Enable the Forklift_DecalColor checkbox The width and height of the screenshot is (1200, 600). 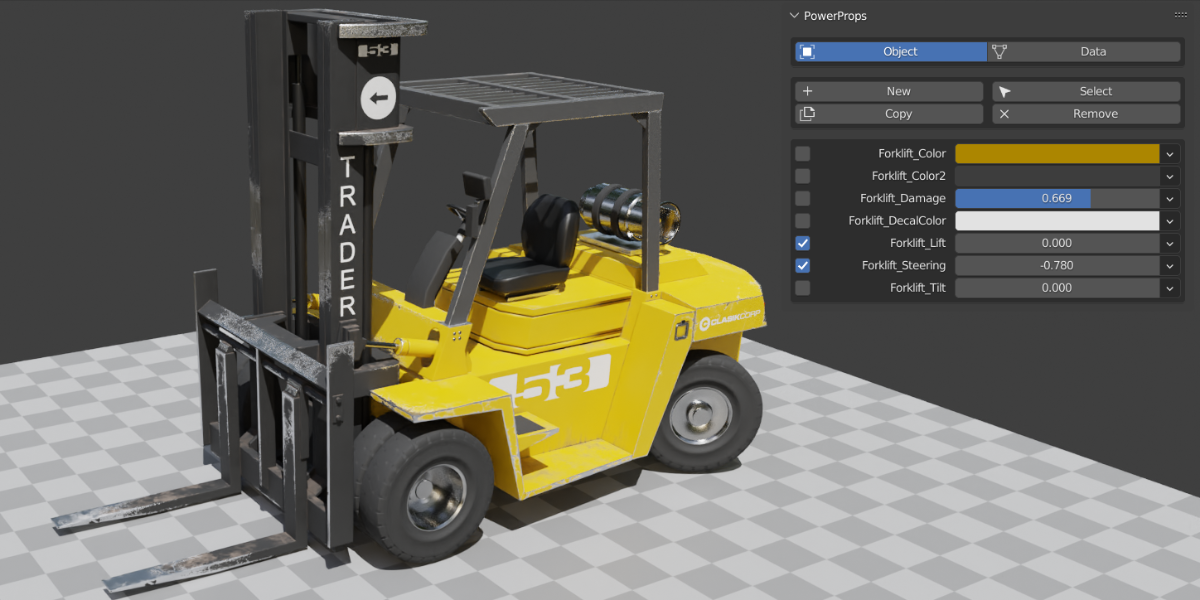803,221
